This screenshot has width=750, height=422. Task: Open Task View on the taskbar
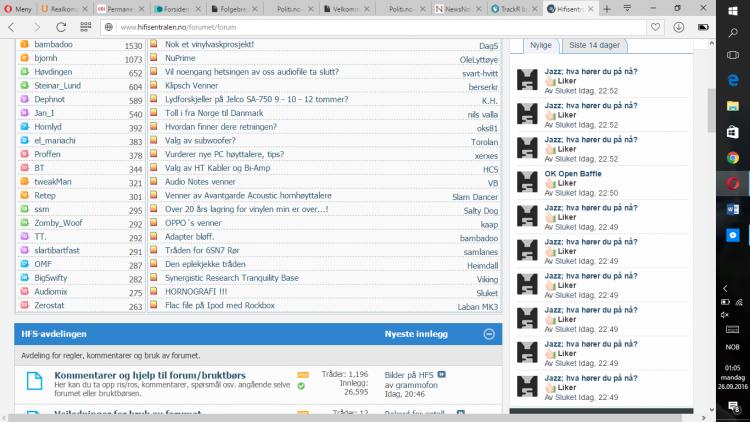point(733,55)
